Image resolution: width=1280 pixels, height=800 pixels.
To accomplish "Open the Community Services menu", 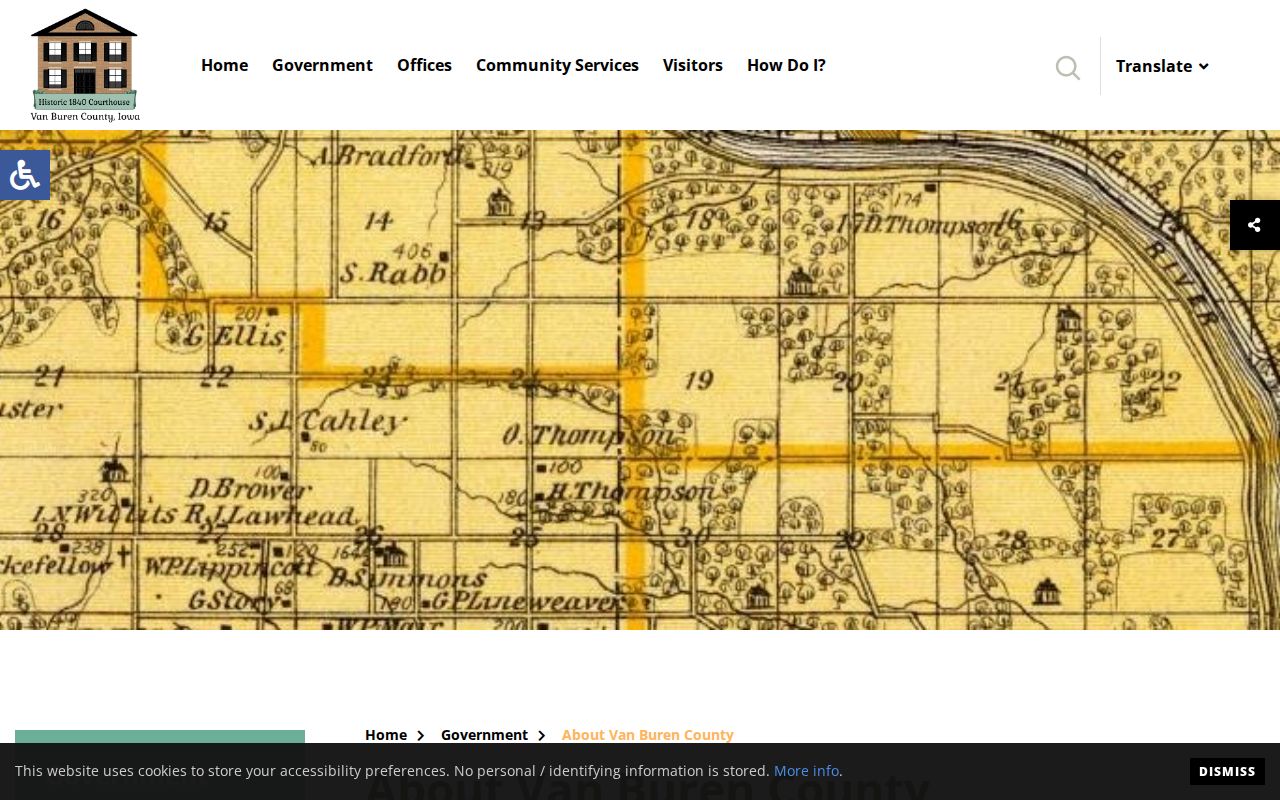I will [x=557, y=65].
